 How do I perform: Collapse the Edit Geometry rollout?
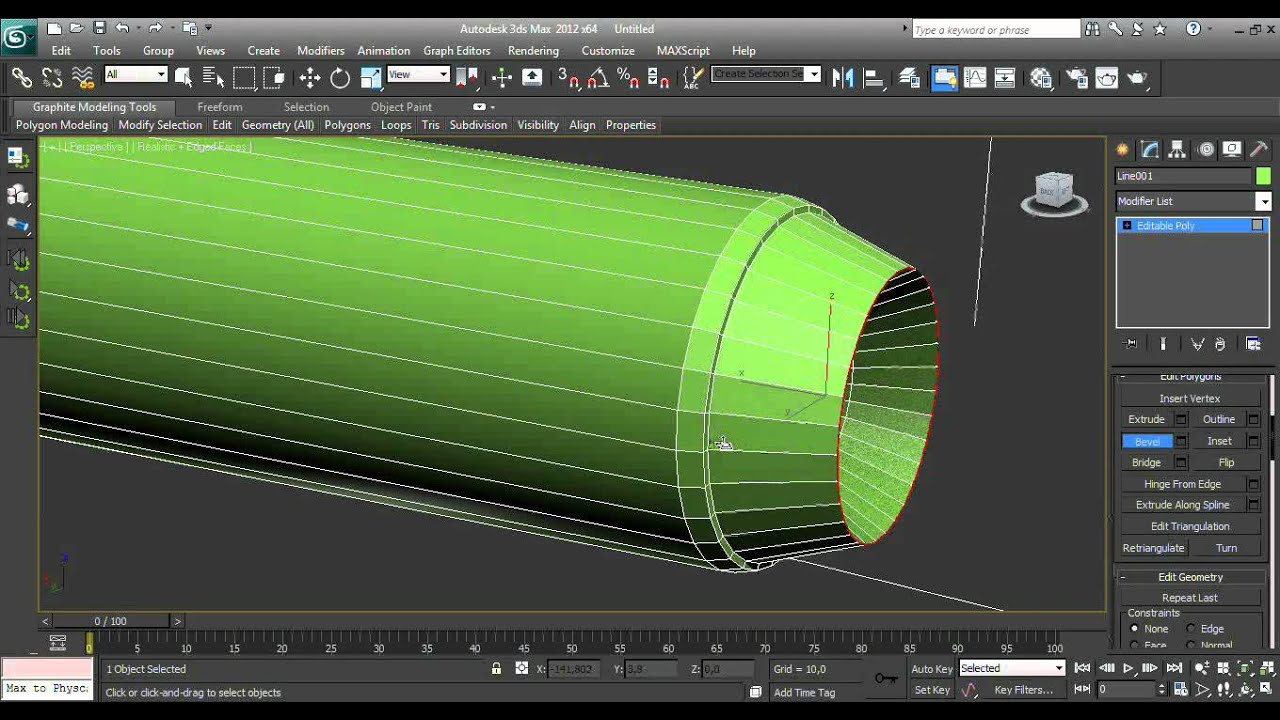click(1190, 577)
